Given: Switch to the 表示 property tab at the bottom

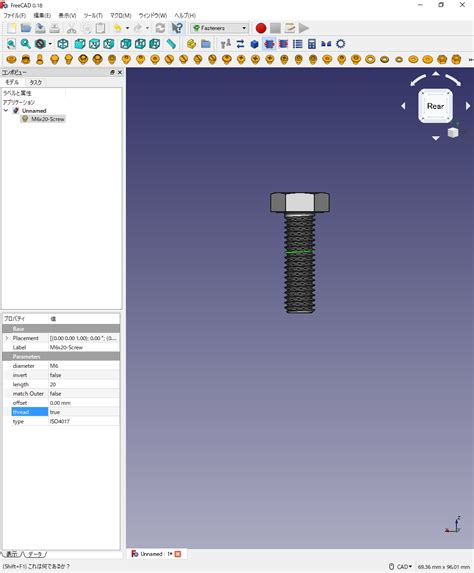Looking at the screenshot, I should (12, 554).
